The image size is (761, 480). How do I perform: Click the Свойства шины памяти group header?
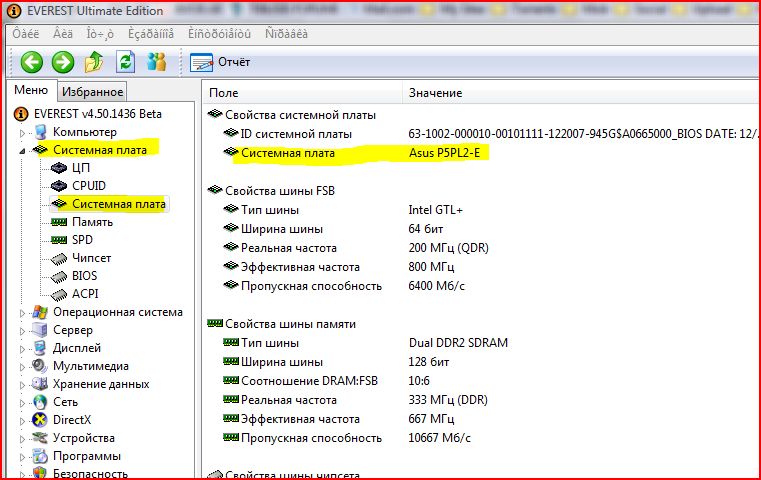pyautogui.click(x=290, y=324)
